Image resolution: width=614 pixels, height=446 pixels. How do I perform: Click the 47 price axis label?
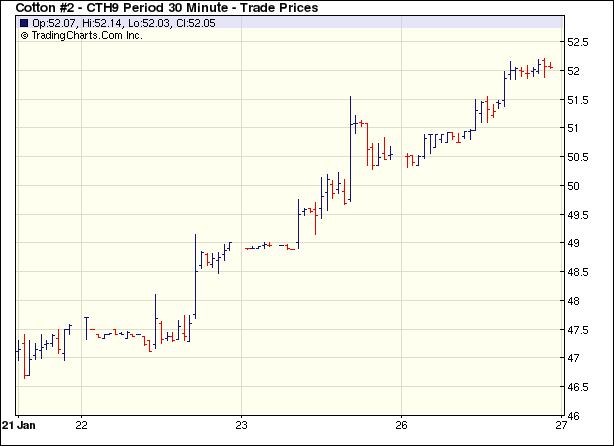coord(574,358)
